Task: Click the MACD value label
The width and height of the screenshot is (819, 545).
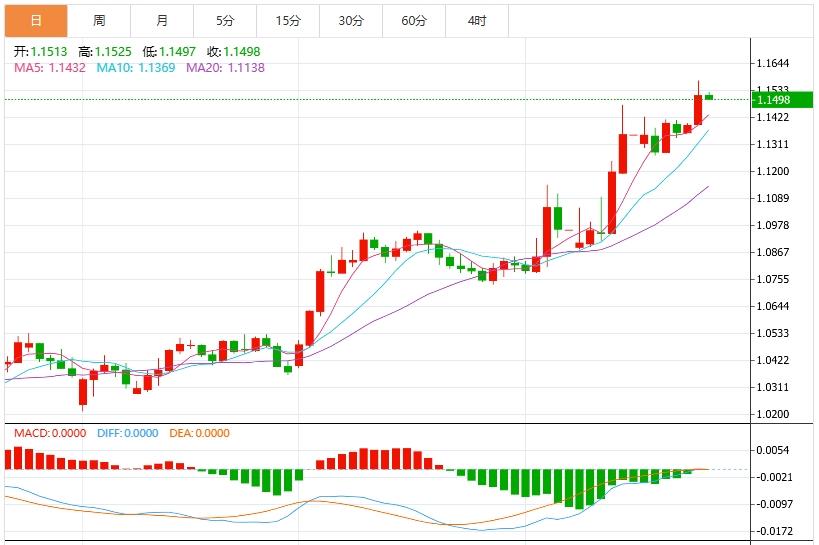Action: coord(52,433)
